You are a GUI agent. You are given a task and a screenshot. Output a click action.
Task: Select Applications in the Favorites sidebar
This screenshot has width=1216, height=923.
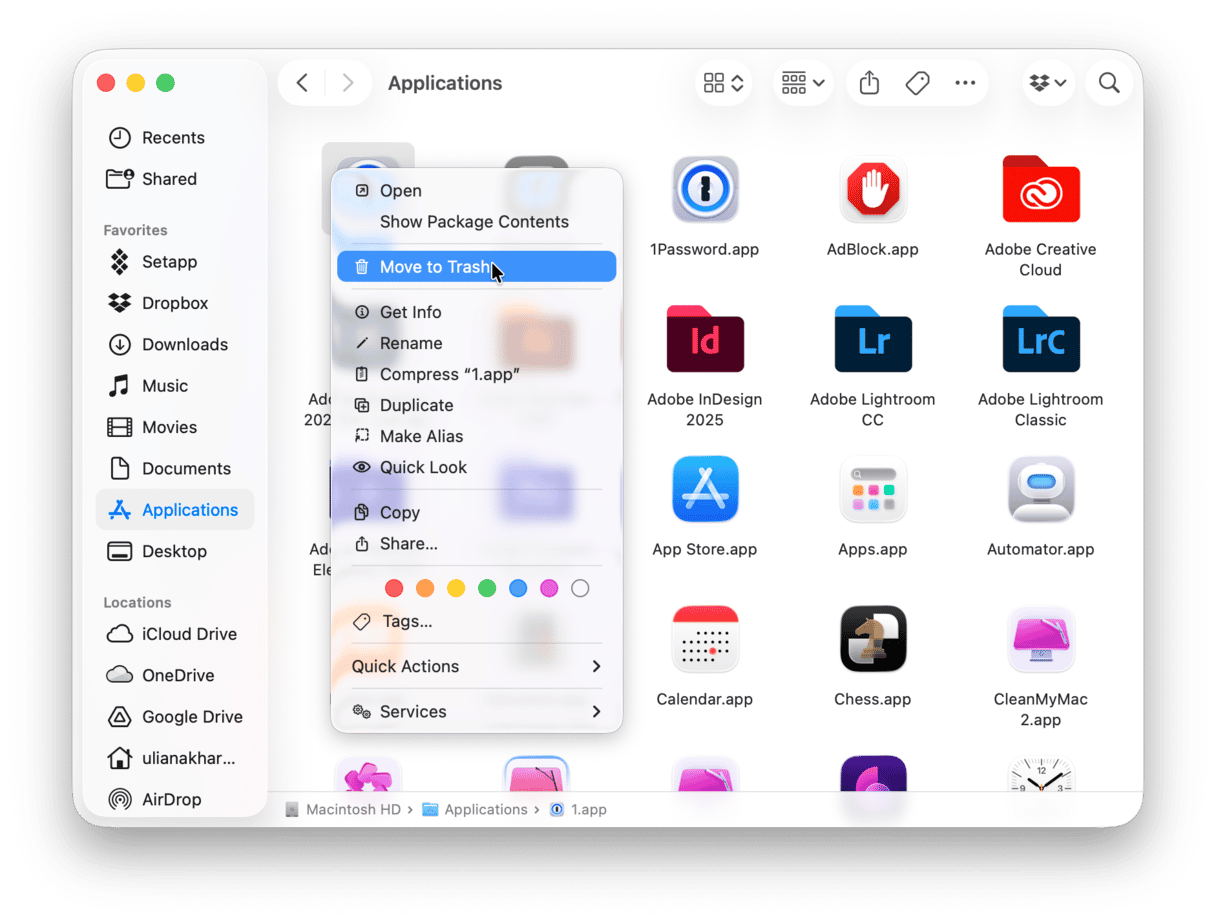(175, 510)
